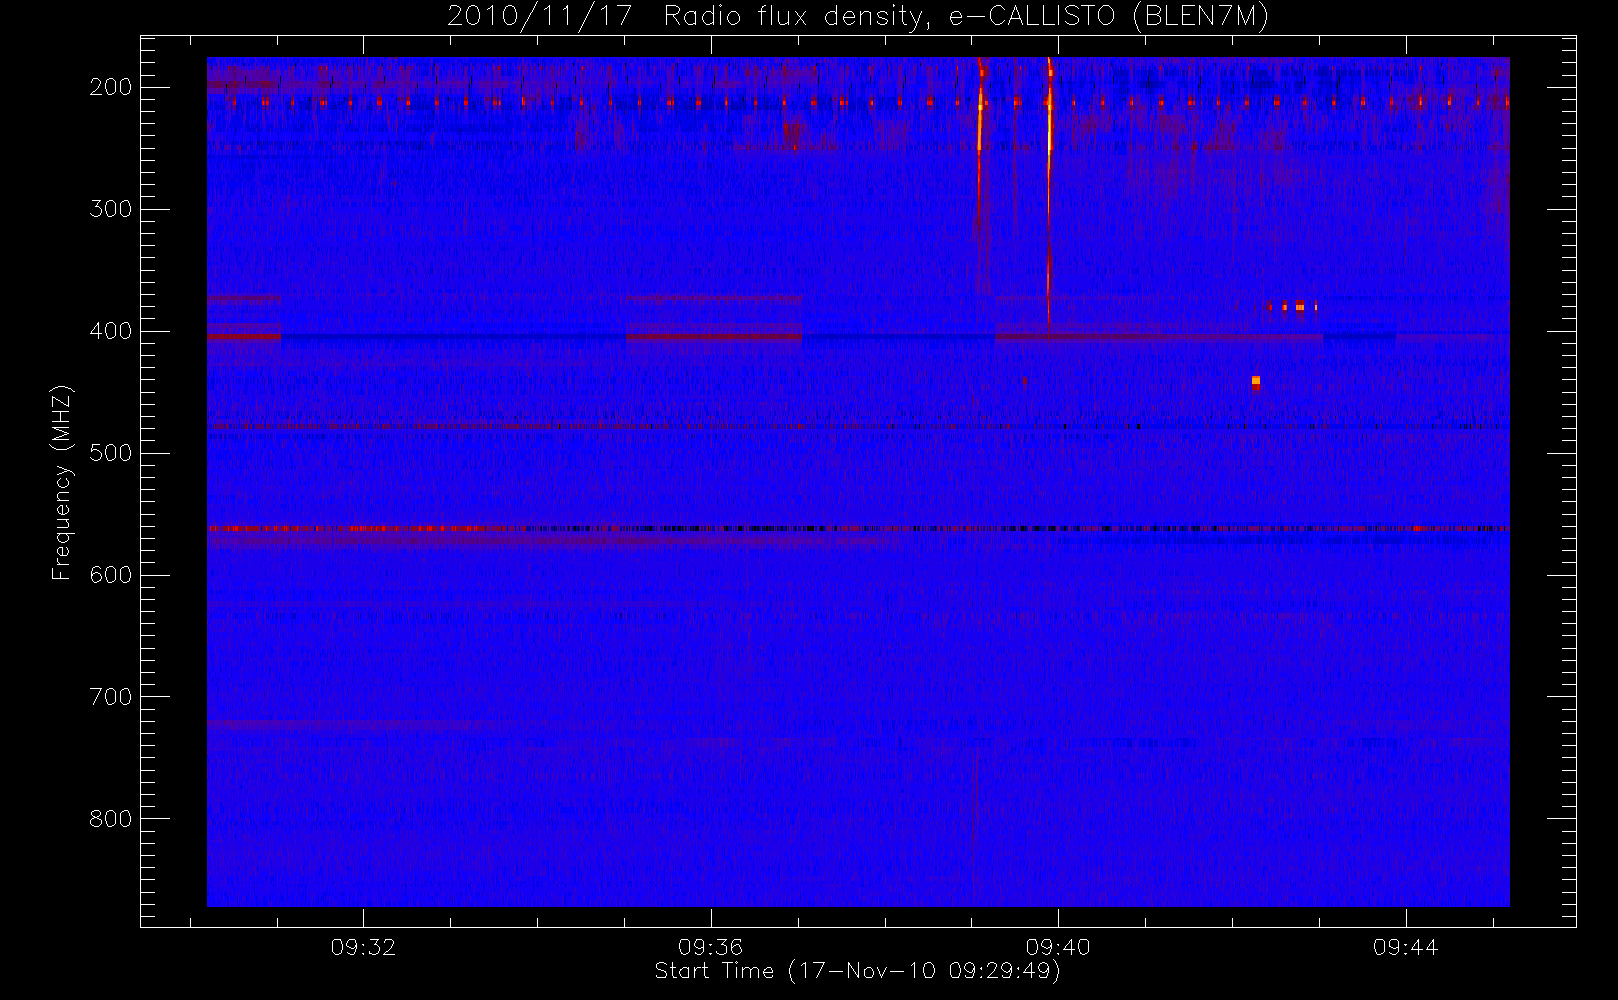The width and height of the screenshot is (1618, 1000).
Task: Select the 400 frequency tick label
Action: [x=111, y=331]
